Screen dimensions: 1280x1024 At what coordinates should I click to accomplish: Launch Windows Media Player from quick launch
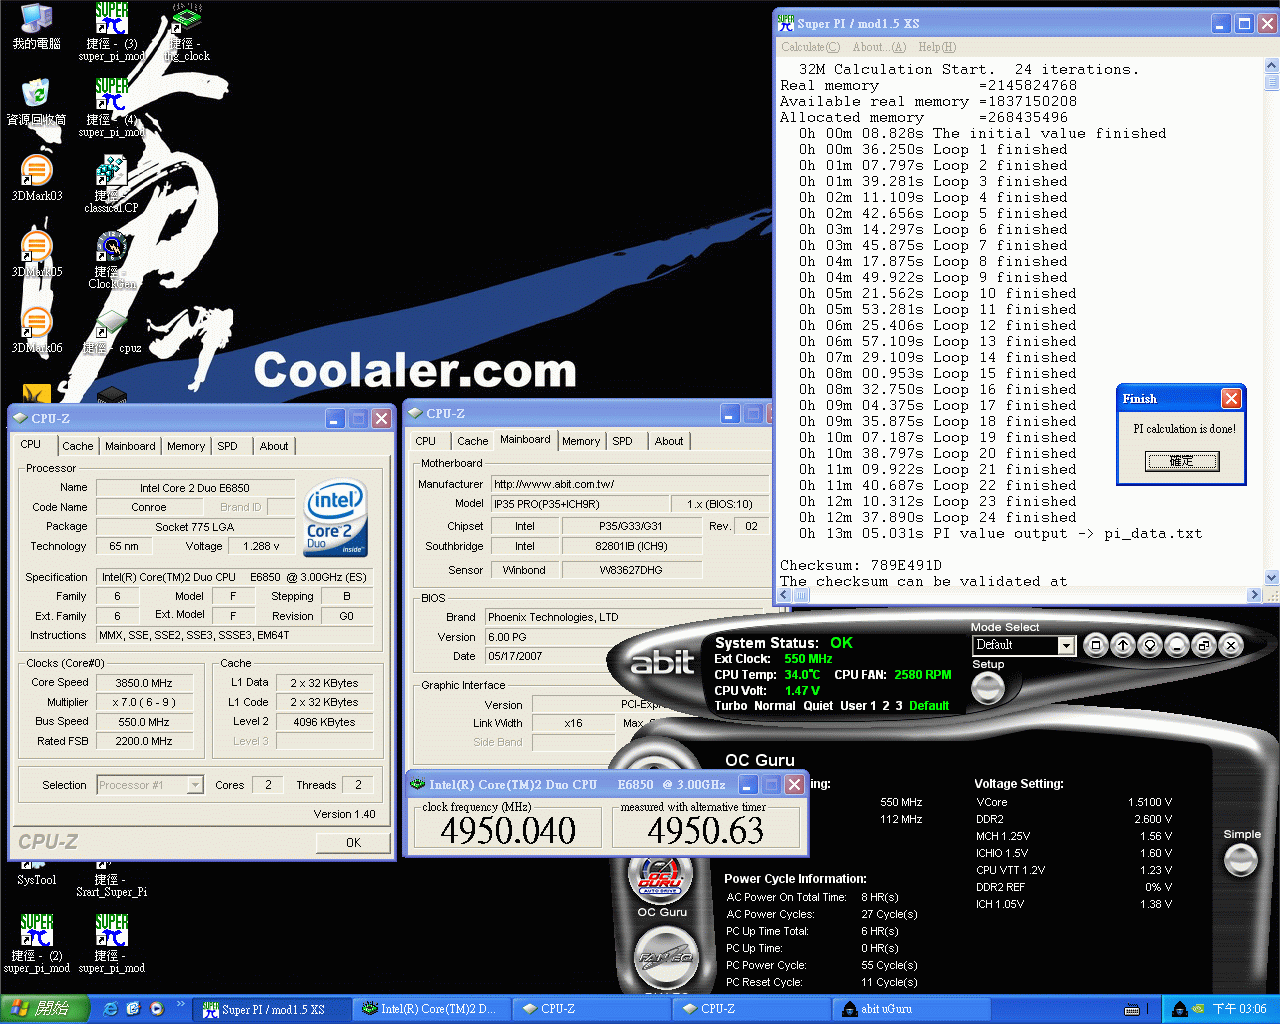click(x=157, y=1009)
